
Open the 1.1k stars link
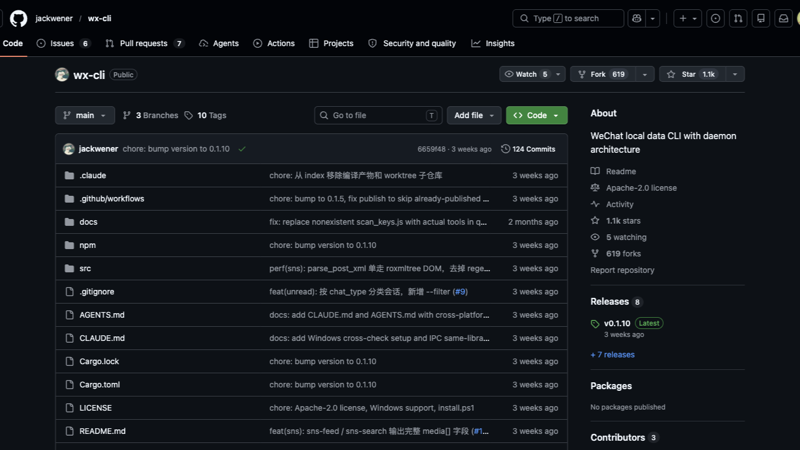click(x=623, y=221)
